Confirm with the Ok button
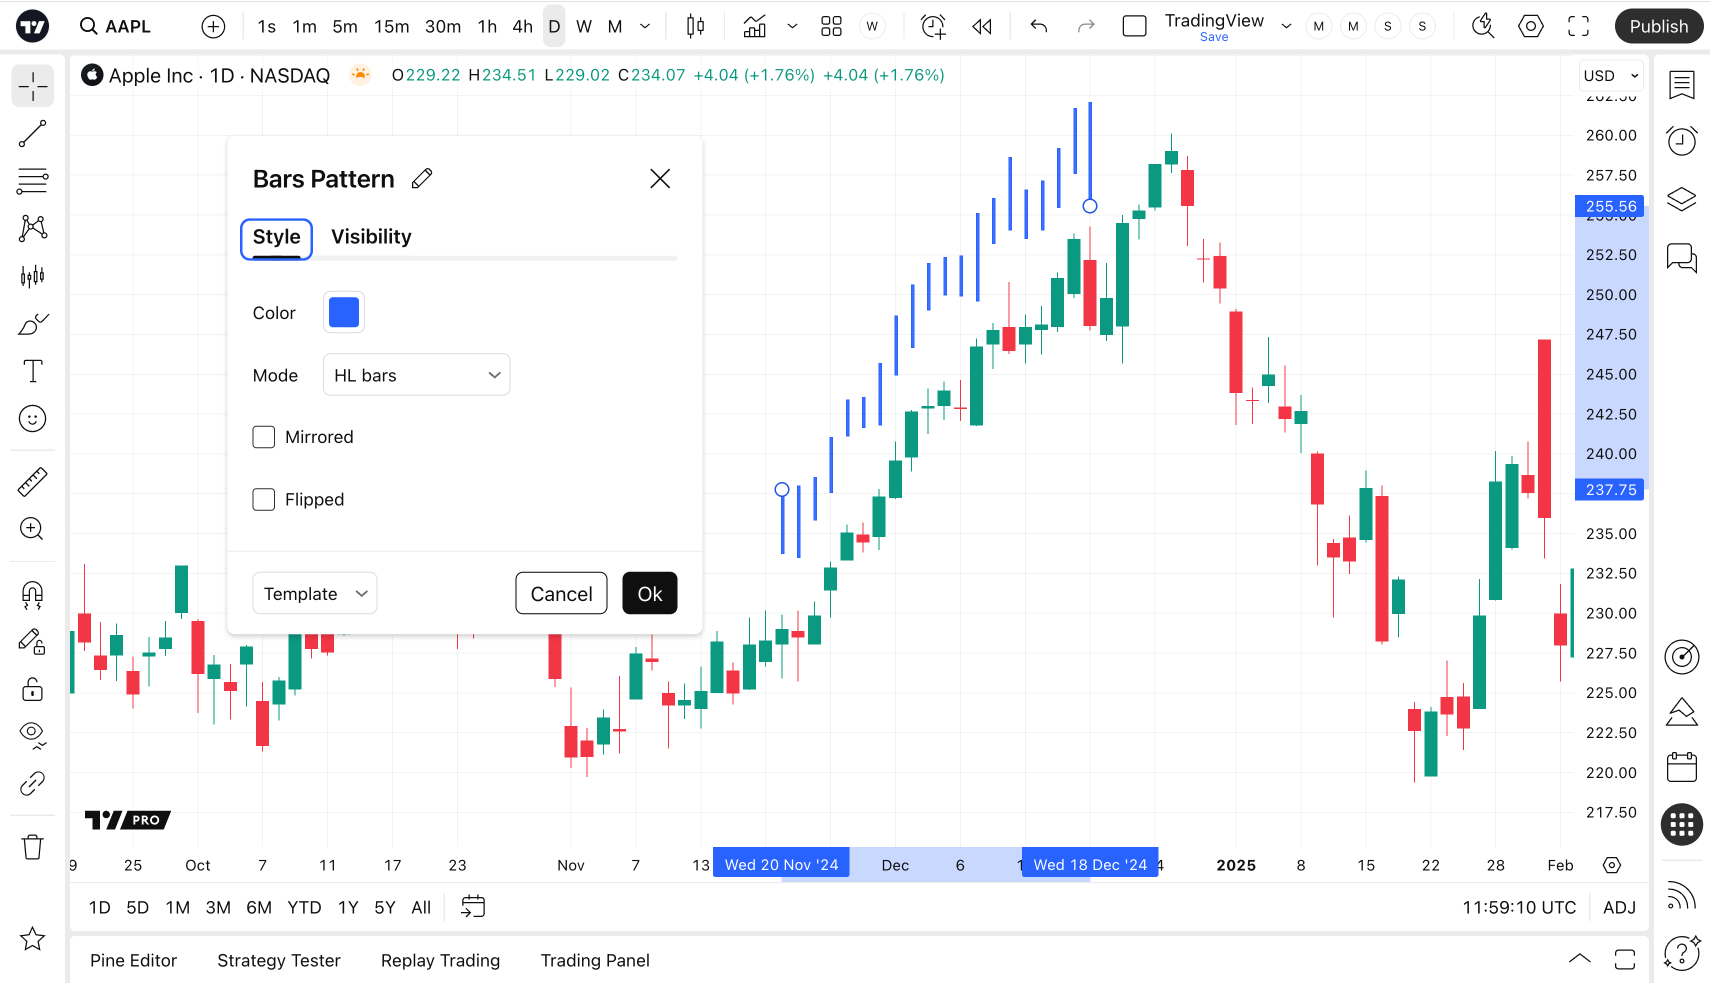Image resolution: width=1711 pixels, height=983 pixels. tap(650, 593)
